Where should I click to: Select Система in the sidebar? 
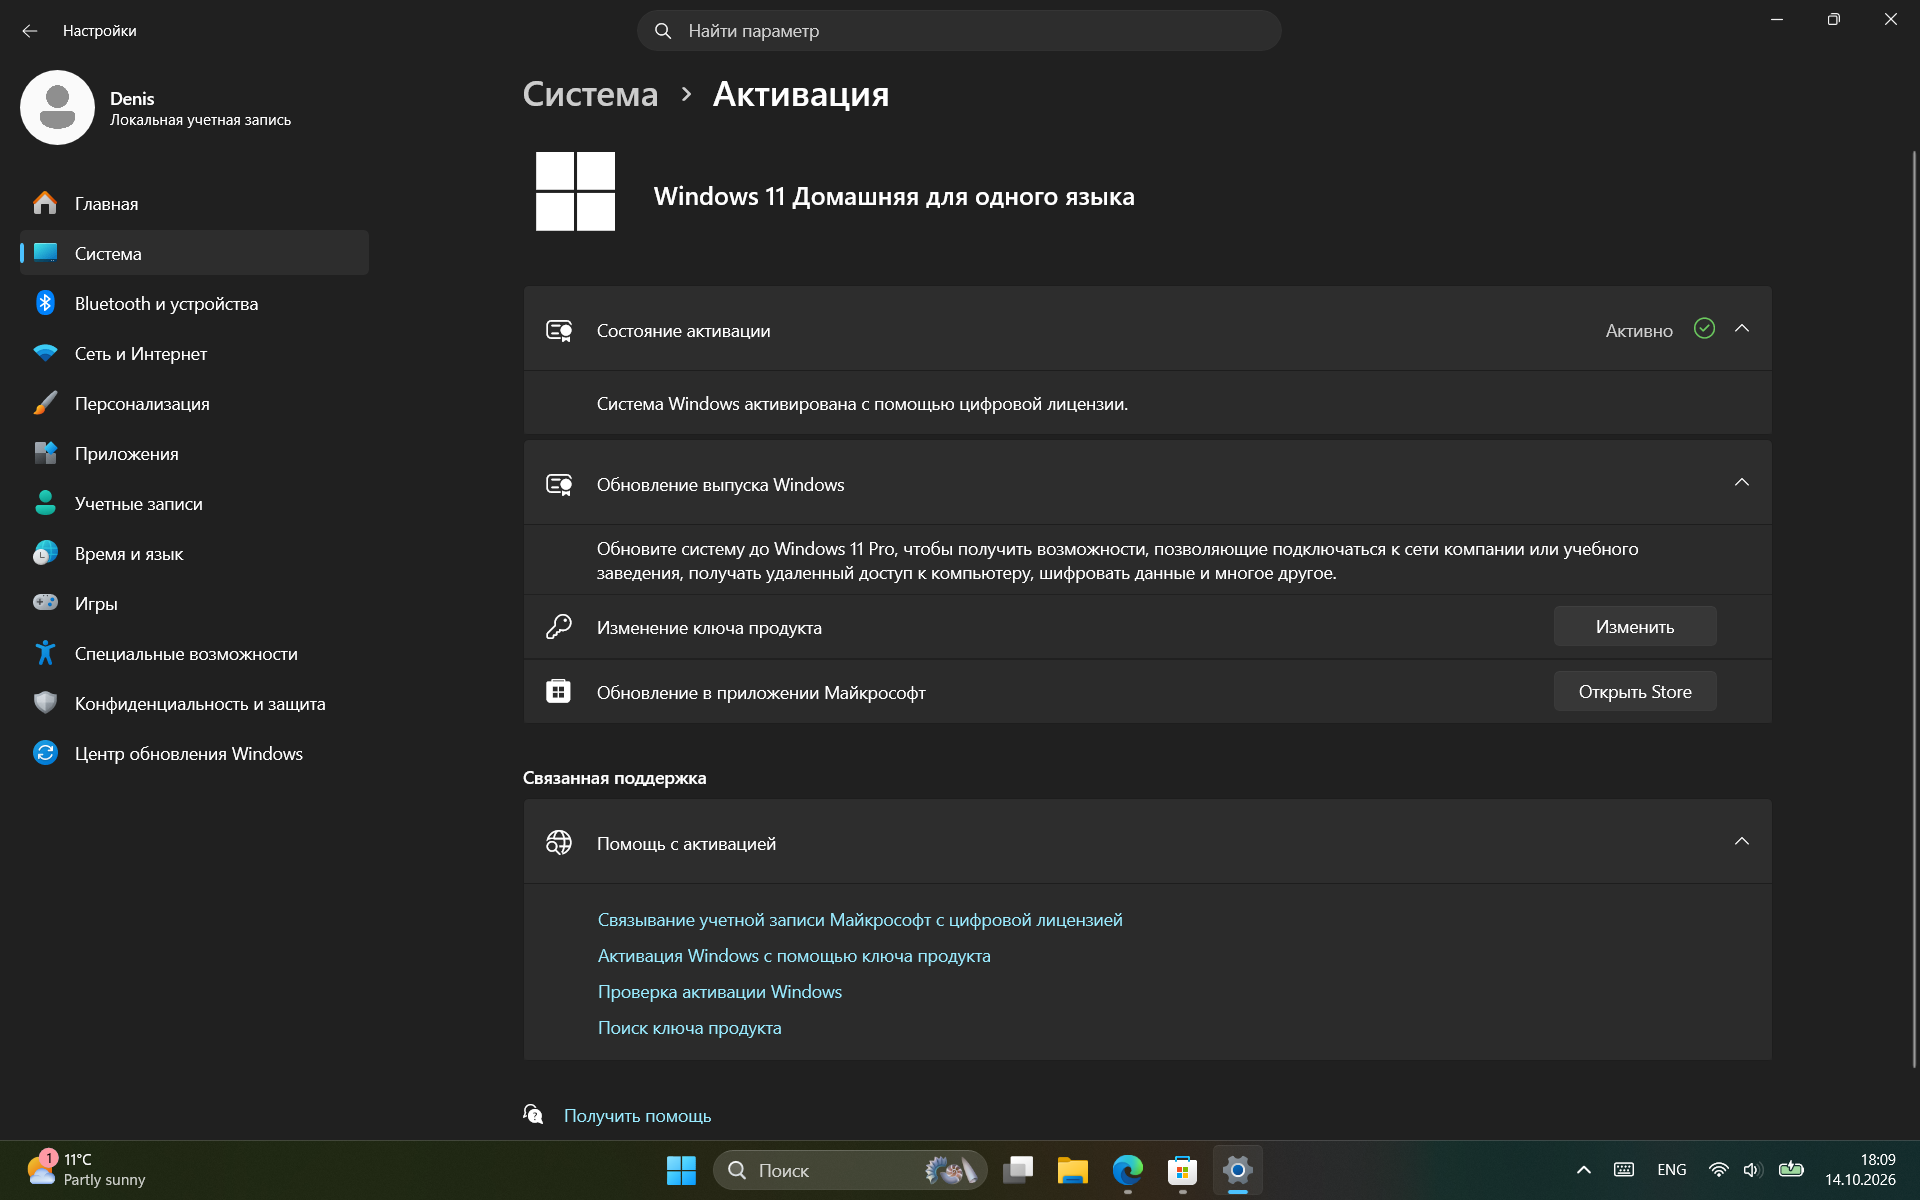click(x=194, y=253)
